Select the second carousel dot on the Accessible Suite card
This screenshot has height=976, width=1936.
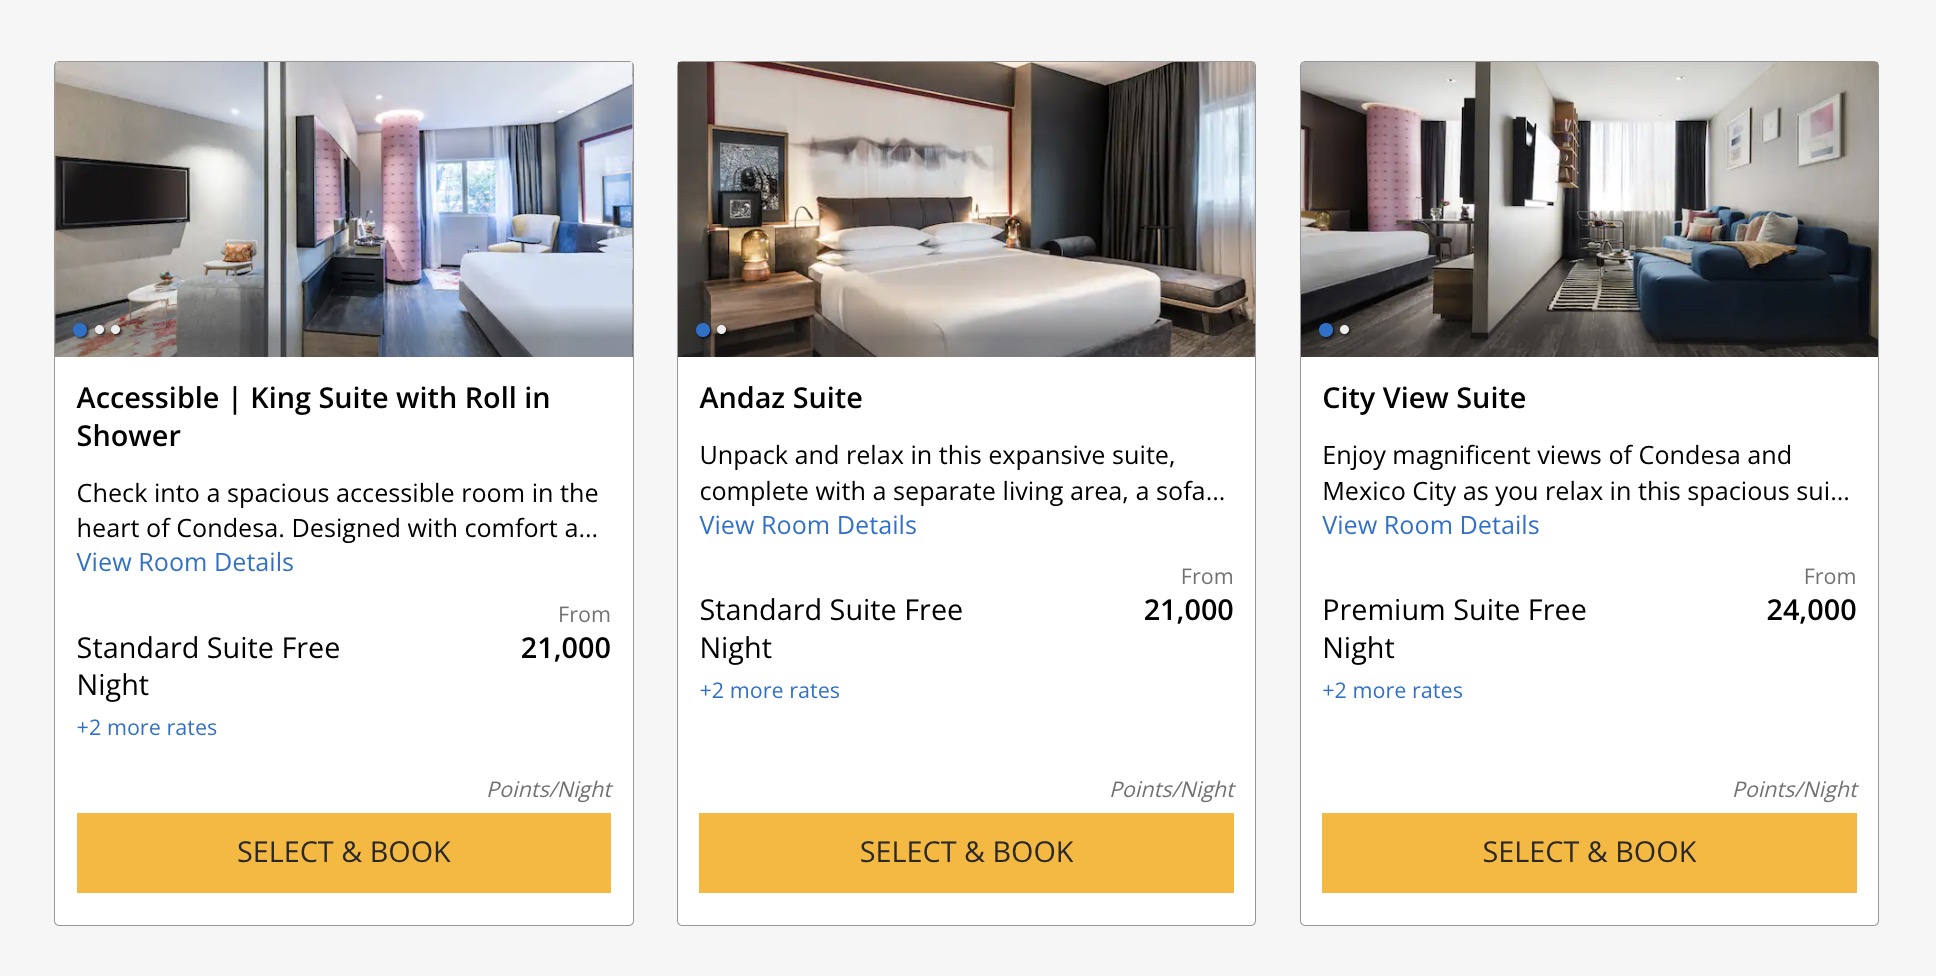coord(97,329)
